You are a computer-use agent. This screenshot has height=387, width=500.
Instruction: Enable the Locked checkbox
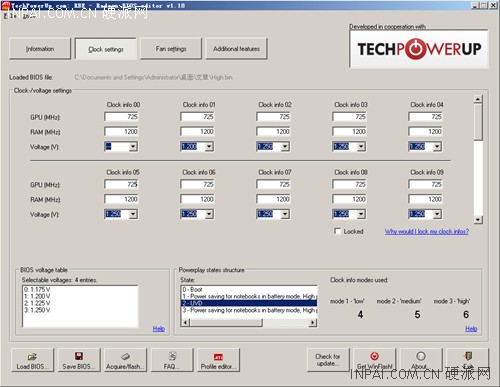(x=338, y=231)
